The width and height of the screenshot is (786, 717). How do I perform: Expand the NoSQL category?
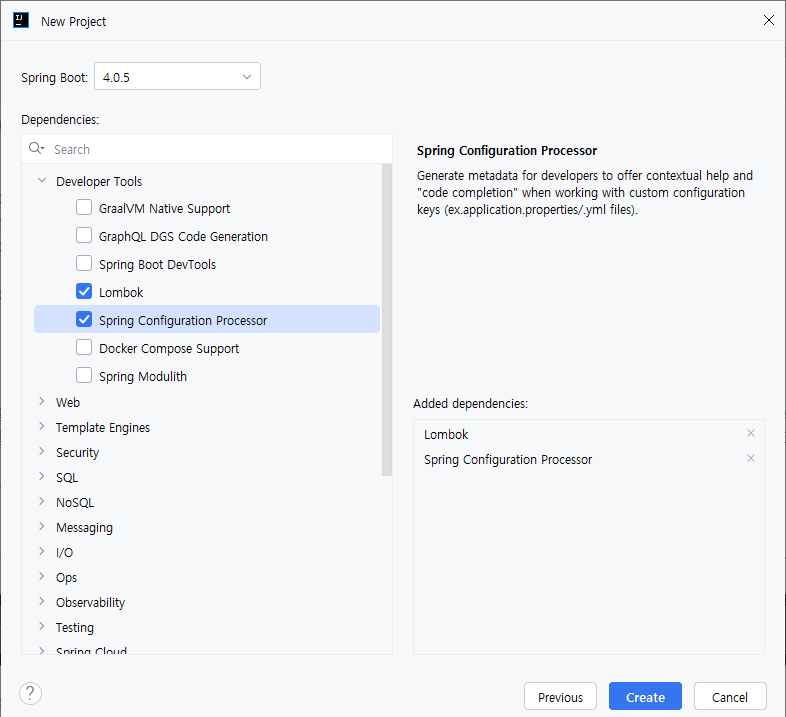pyautogui.click(x=42, y=502)
